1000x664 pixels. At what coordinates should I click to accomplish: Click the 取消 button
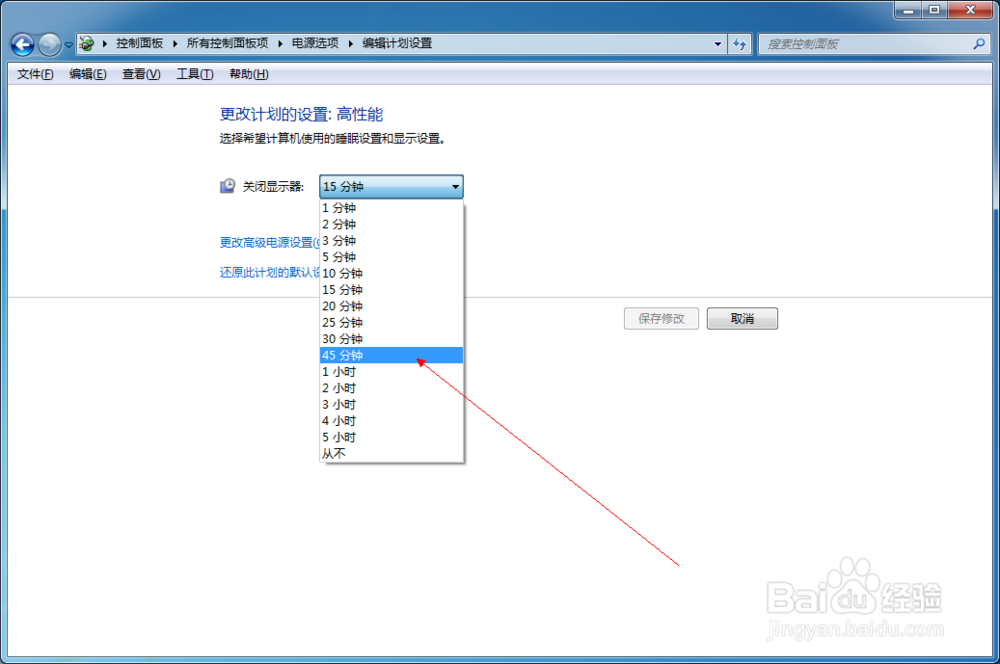[x=742, y=318]
